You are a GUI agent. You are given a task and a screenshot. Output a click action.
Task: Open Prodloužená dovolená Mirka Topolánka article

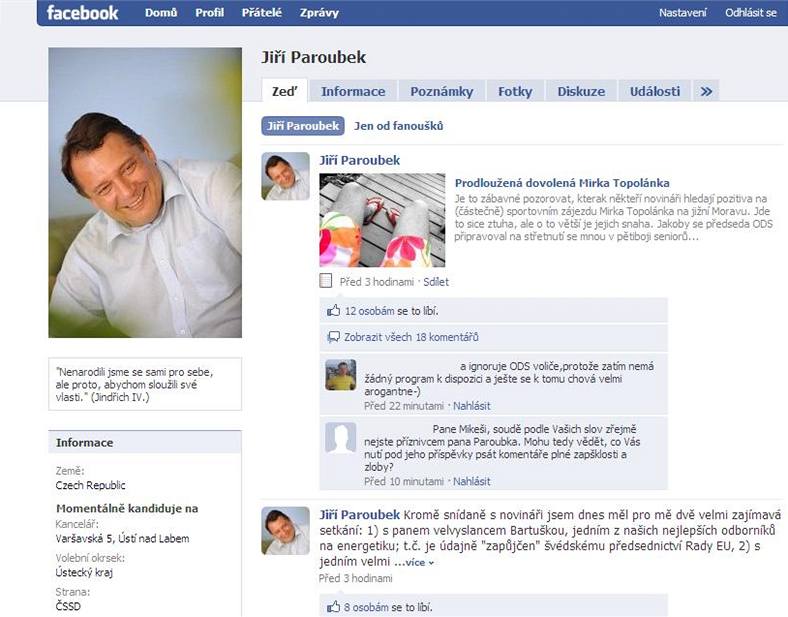(562, 183)
